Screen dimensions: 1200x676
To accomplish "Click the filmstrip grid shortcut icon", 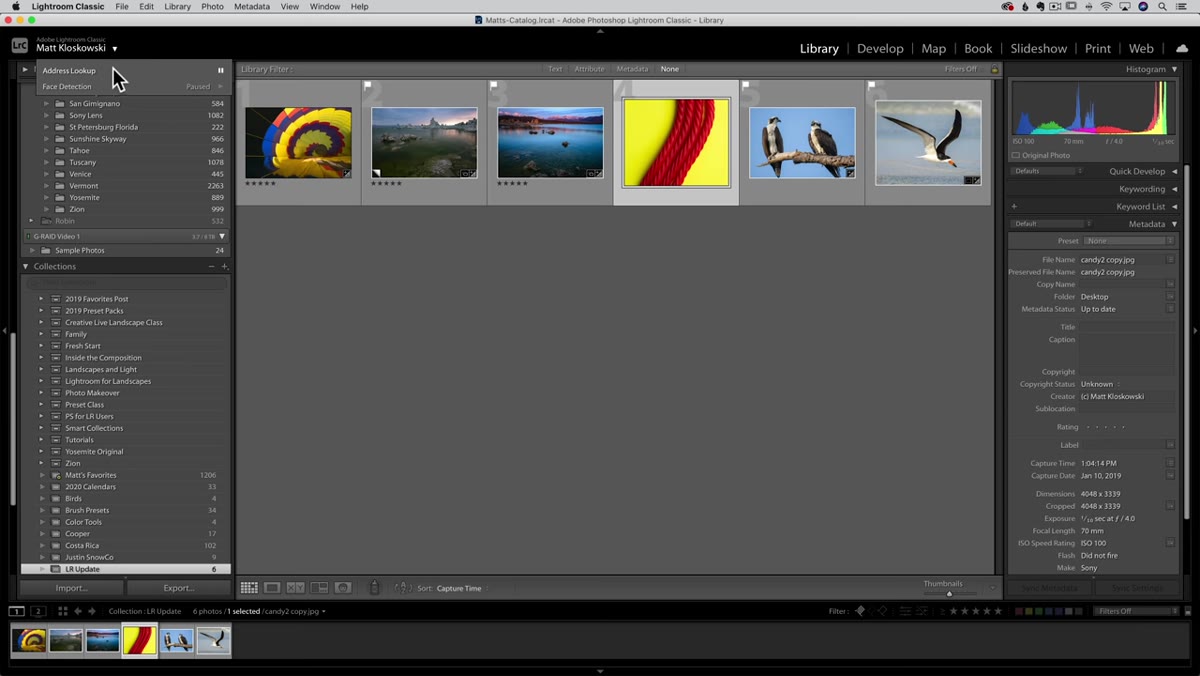I will [62, 611].
